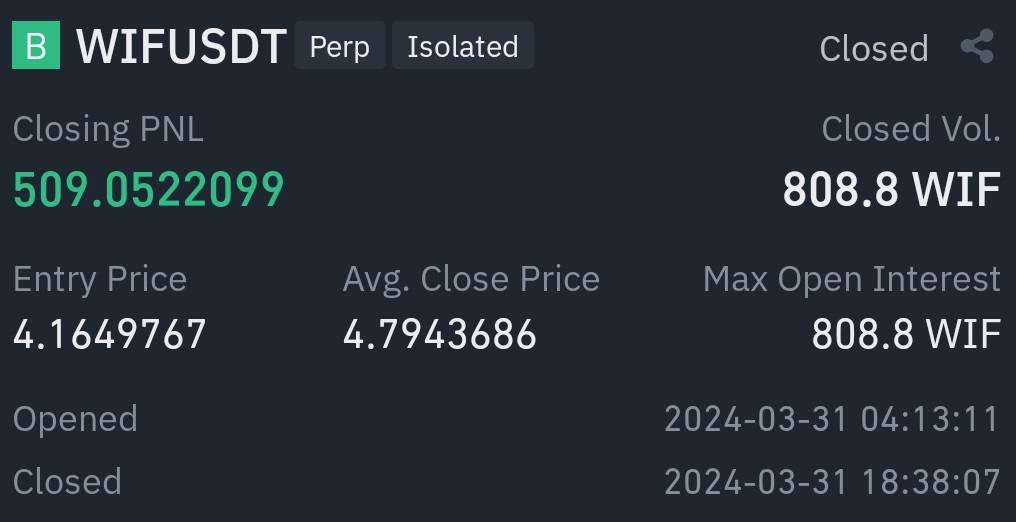Click the Avg. Close Price label
This screenshot has height=522, width=1016.
point(471,279)
